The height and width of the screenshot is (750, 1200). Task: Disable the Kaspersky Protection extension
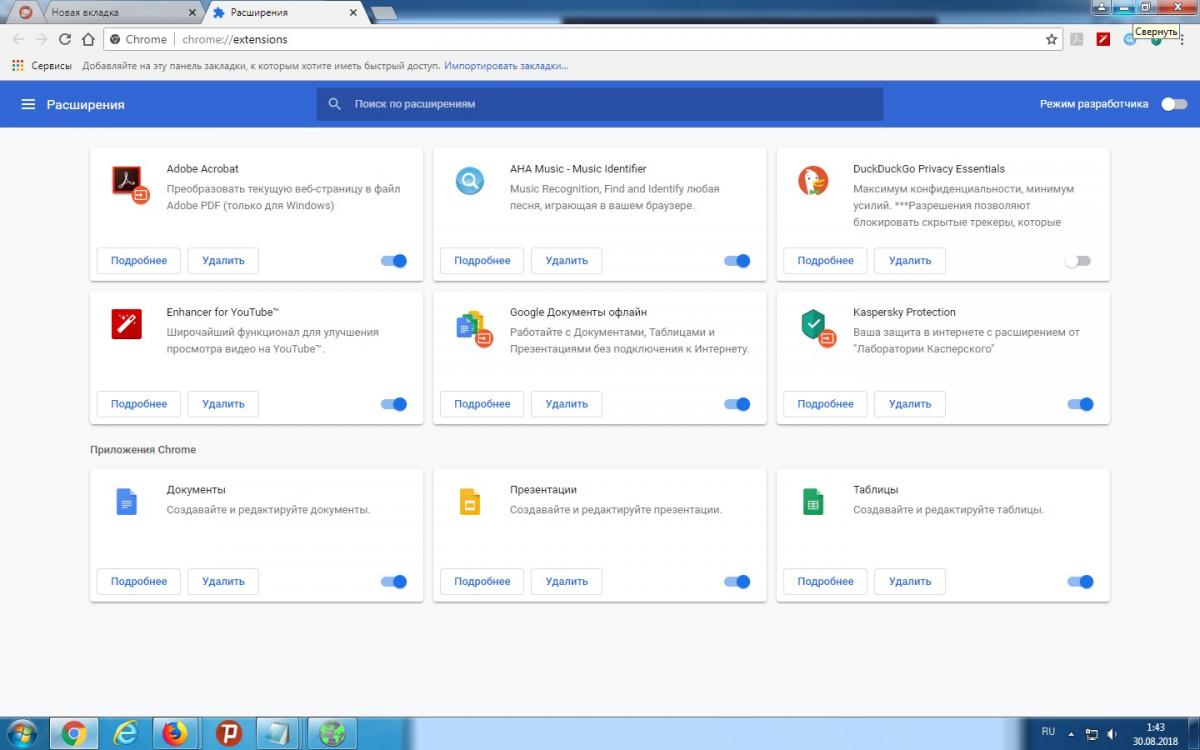[x=1080, y=404]
